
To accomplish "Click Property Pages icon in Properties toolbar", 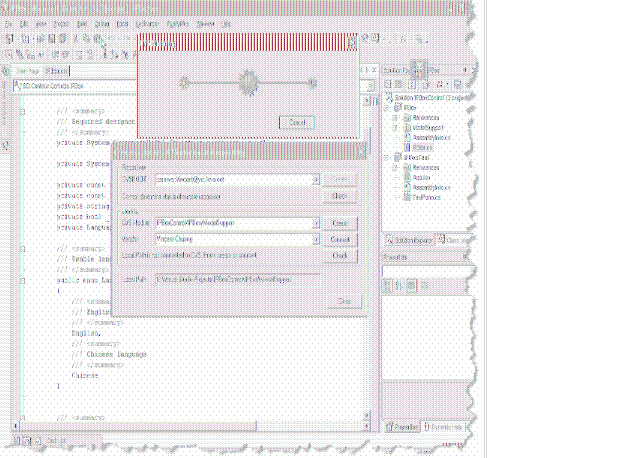I will (x=424, y=285).
